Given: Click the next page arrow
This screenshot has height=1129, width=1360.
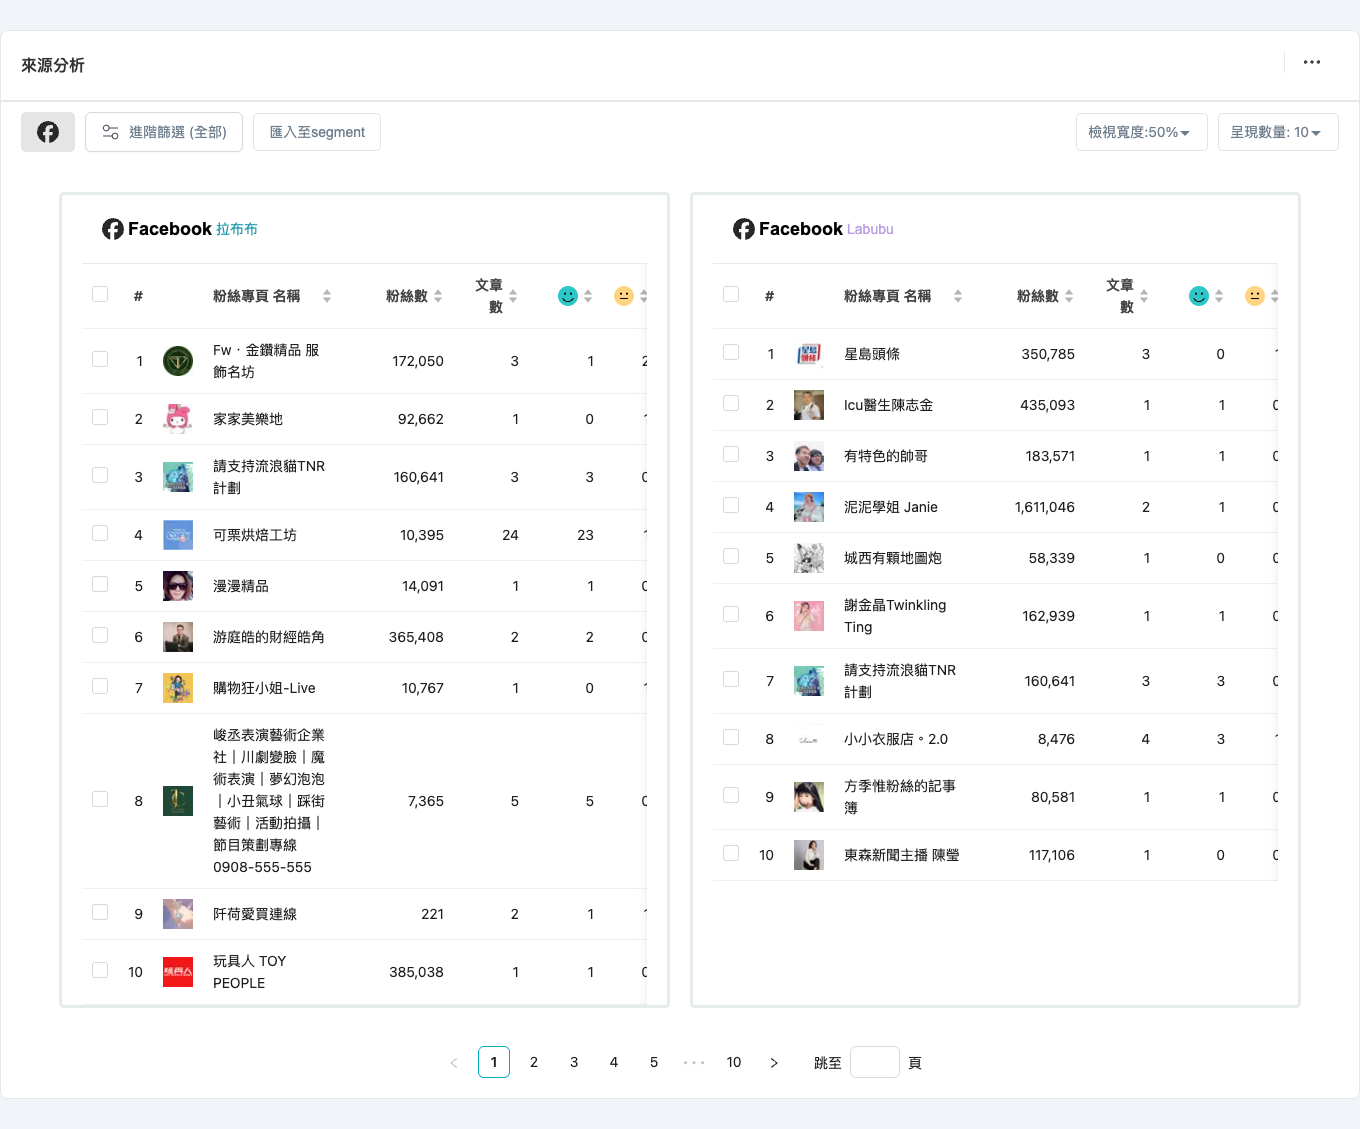Looking at the screenshot, I should (774, 1062).
